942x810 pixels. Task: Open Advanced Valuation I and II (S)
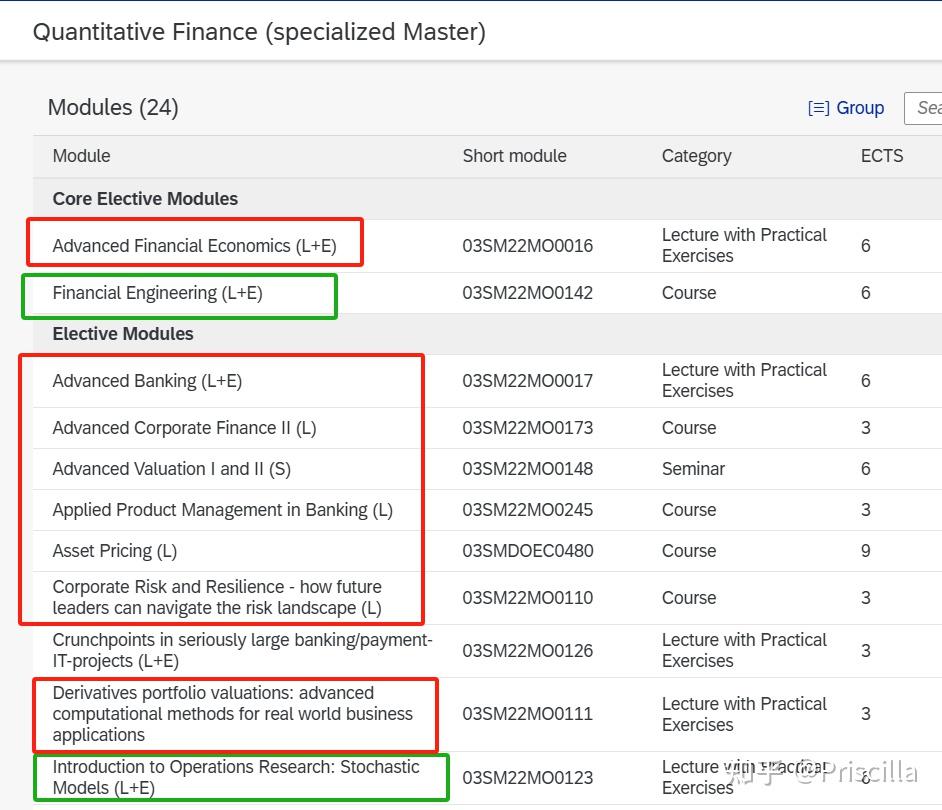click(x=171, y=469)
